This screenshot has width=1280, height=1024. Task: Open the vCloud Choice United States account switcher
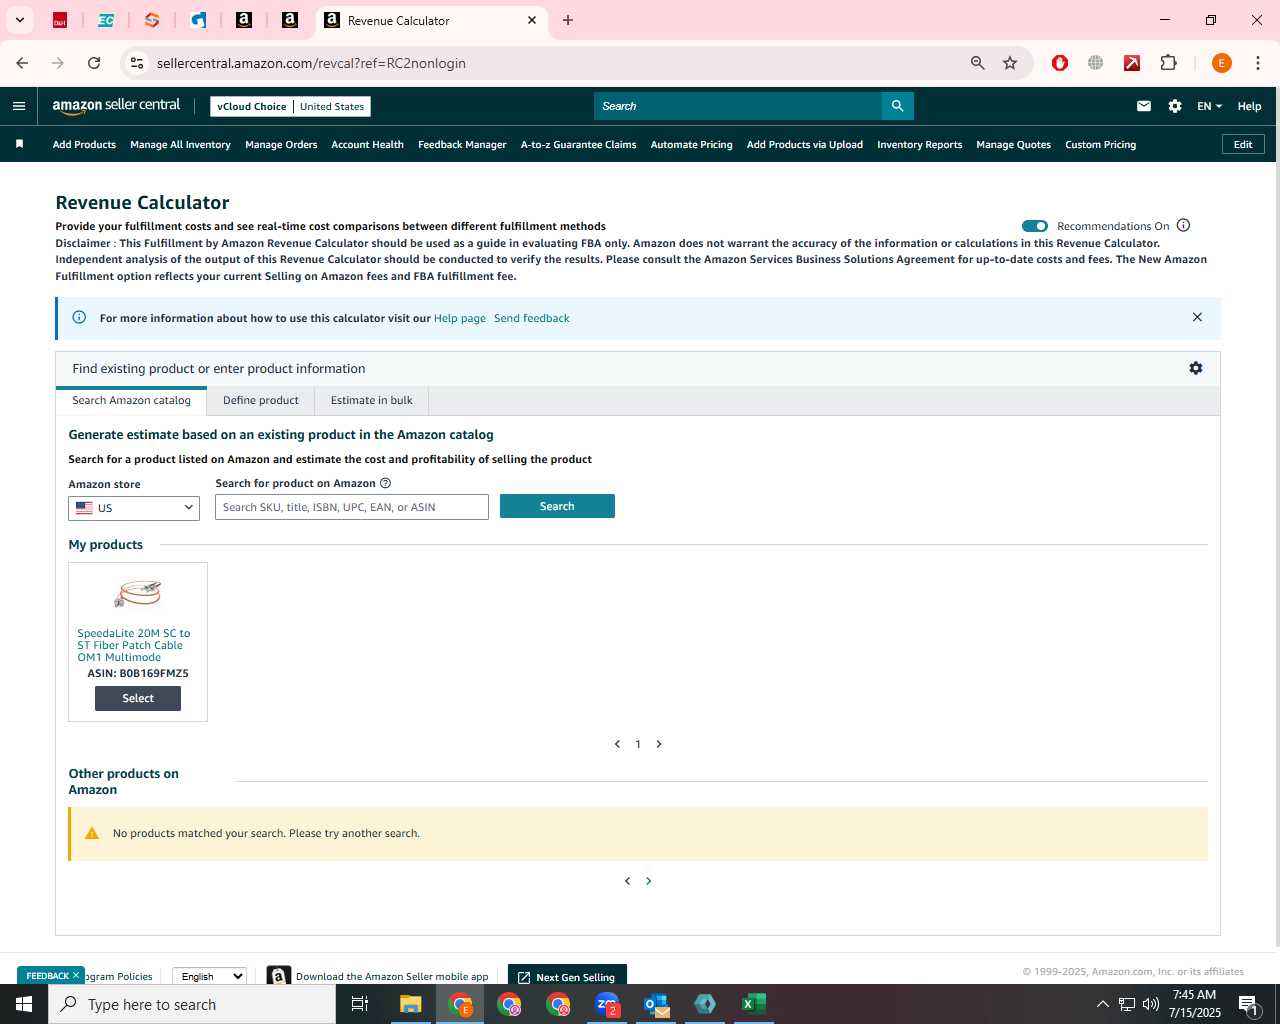290,106
